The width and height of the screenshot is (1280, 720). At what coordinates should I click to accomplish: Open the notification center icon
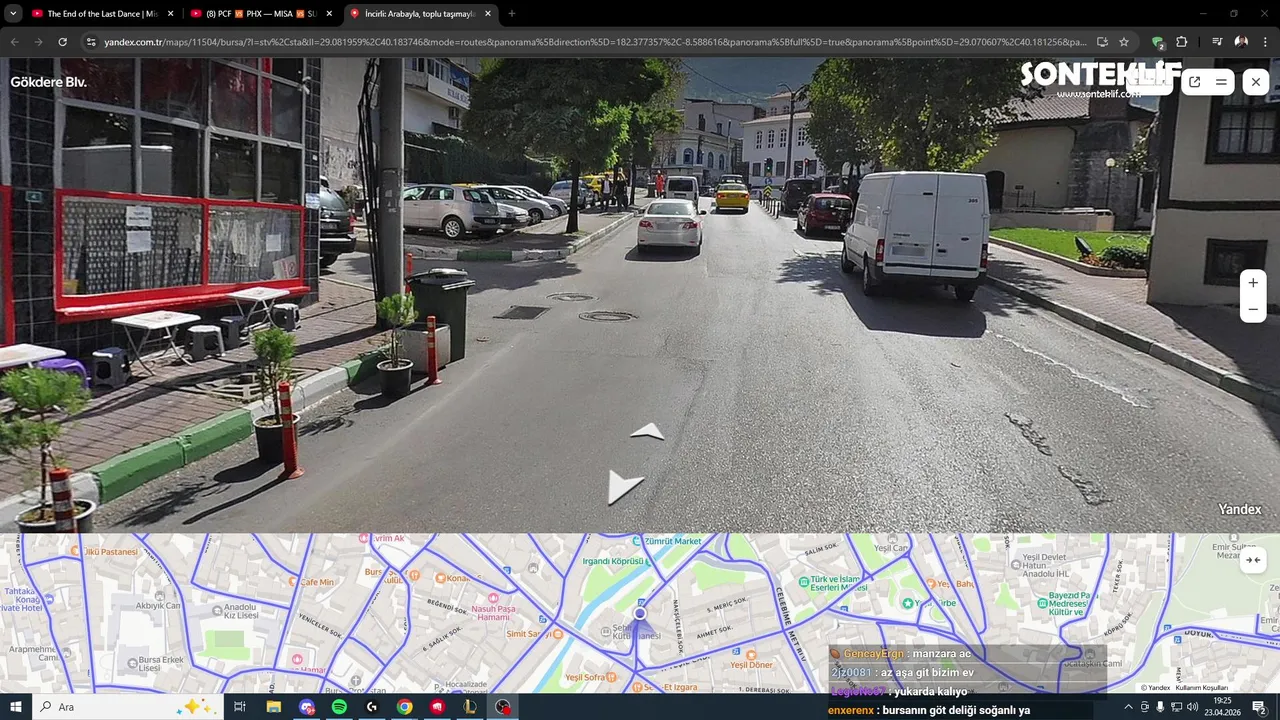click(1259, 707)
